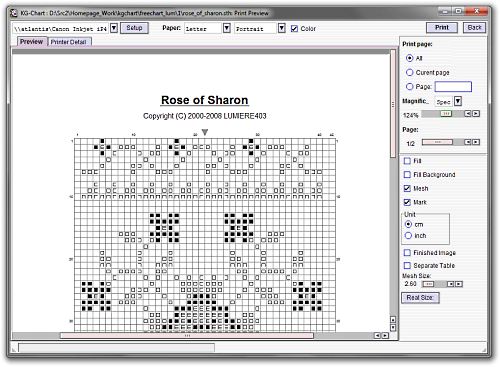Go to next page with Page arrow
This screenshot has width=500, height=367.
476,142
